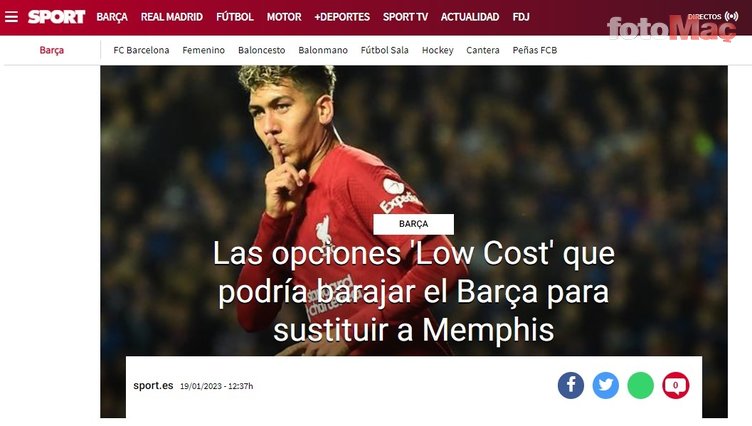Go to FÚTBOL section
The image size is (752, 426).
(x=235, y=17)
